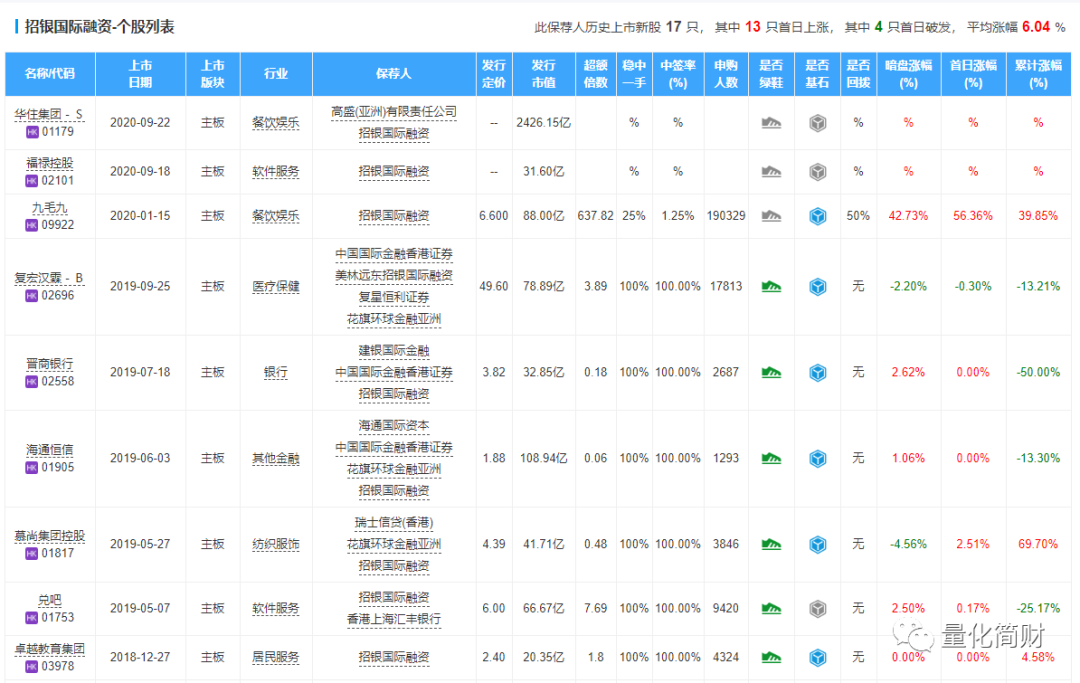Click the cornerstone cube icon in 慕尚集团控股 row
Image resolution: width=1080 pixels, height=683 pixels.
click(818, 545)
